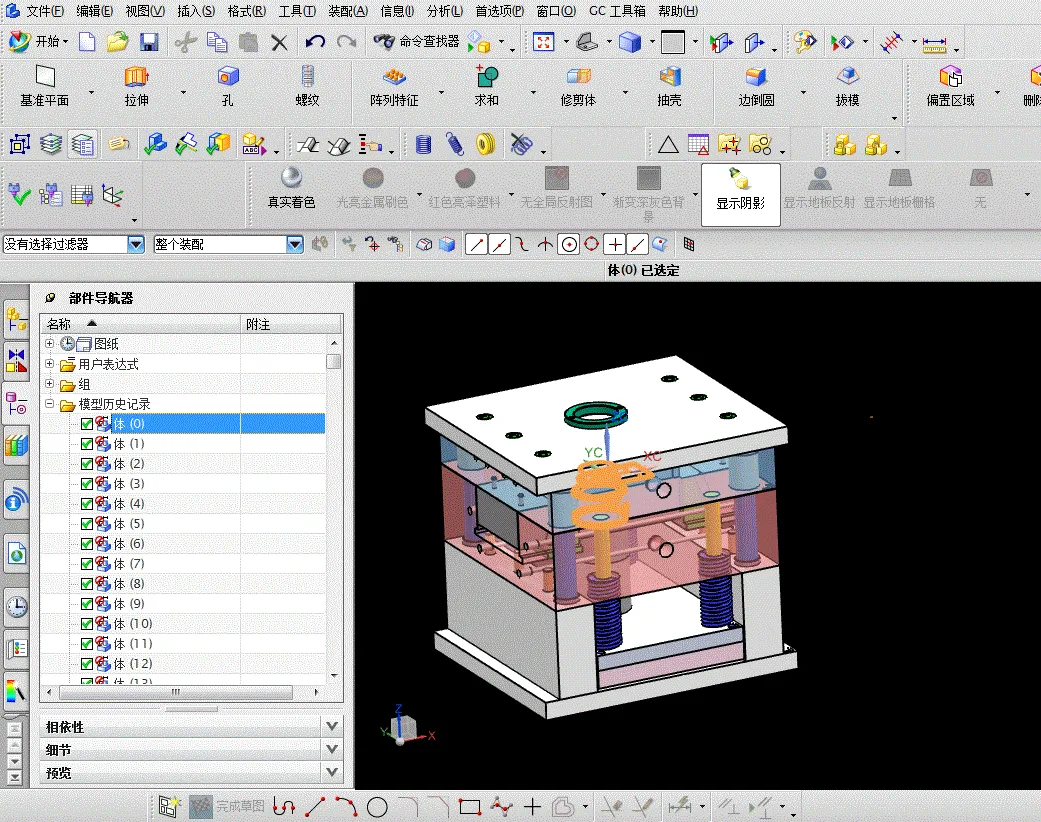
Task: Click the Line sketch tool
Action: click(315, 807)
